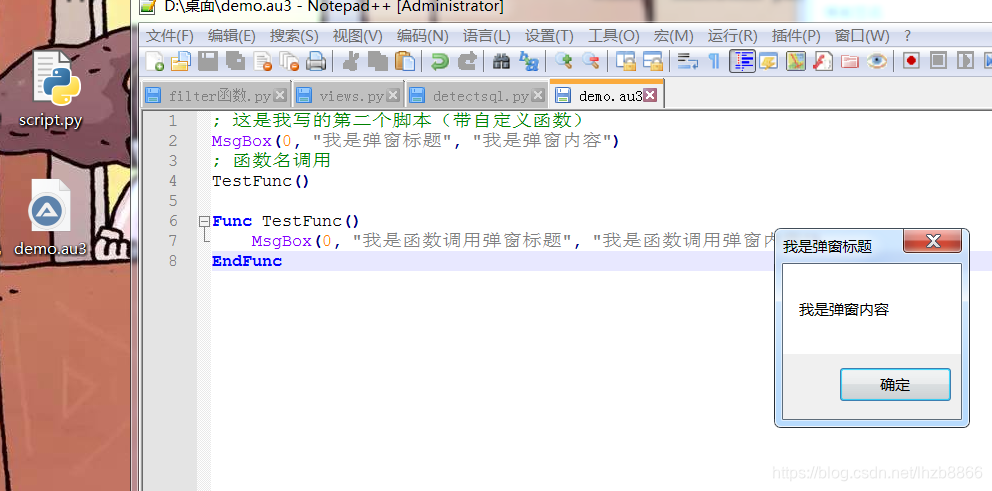The image size is (992, 491).
Task: Open the 搜索(S) menu
Action: coord(294,35)
